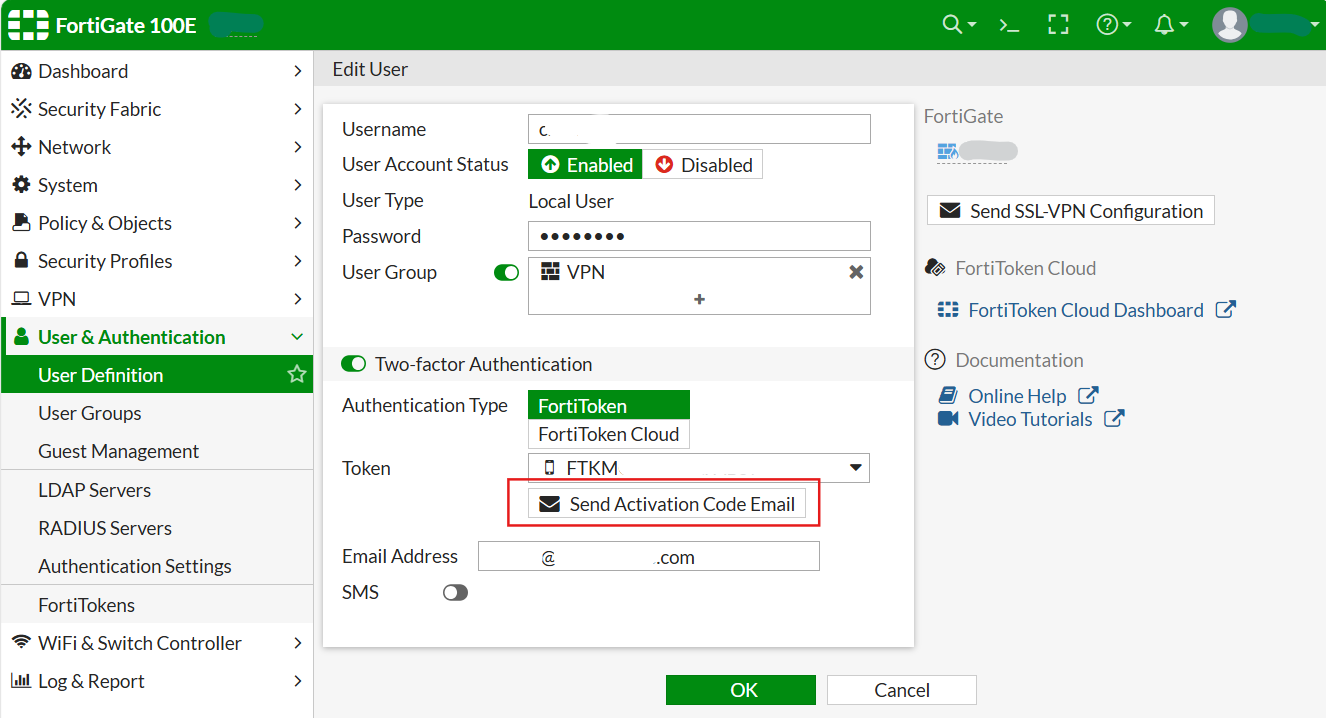This screenshot has width=1326, height=718.
Task: Collapse User & Authentication section chevron
Action: (x=297, y=337)
